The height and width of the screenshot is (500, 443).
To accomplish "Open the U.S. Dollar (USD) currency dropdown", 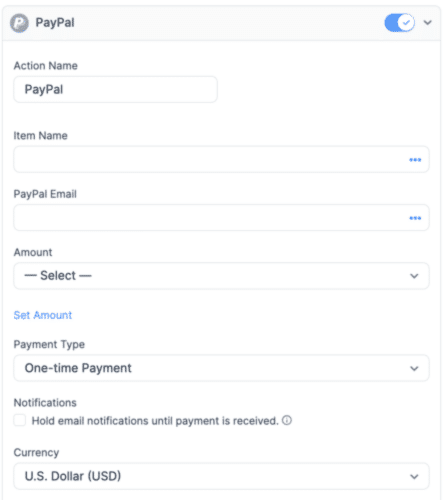I will pos(221,476).
